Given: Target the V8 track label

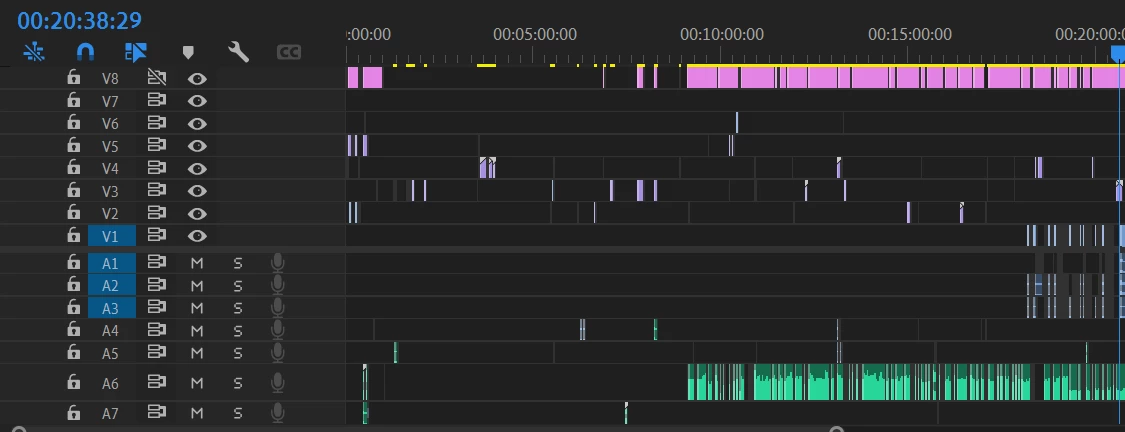Looking at the screenshot, I should pyautogui.click(x=110, y=78).
